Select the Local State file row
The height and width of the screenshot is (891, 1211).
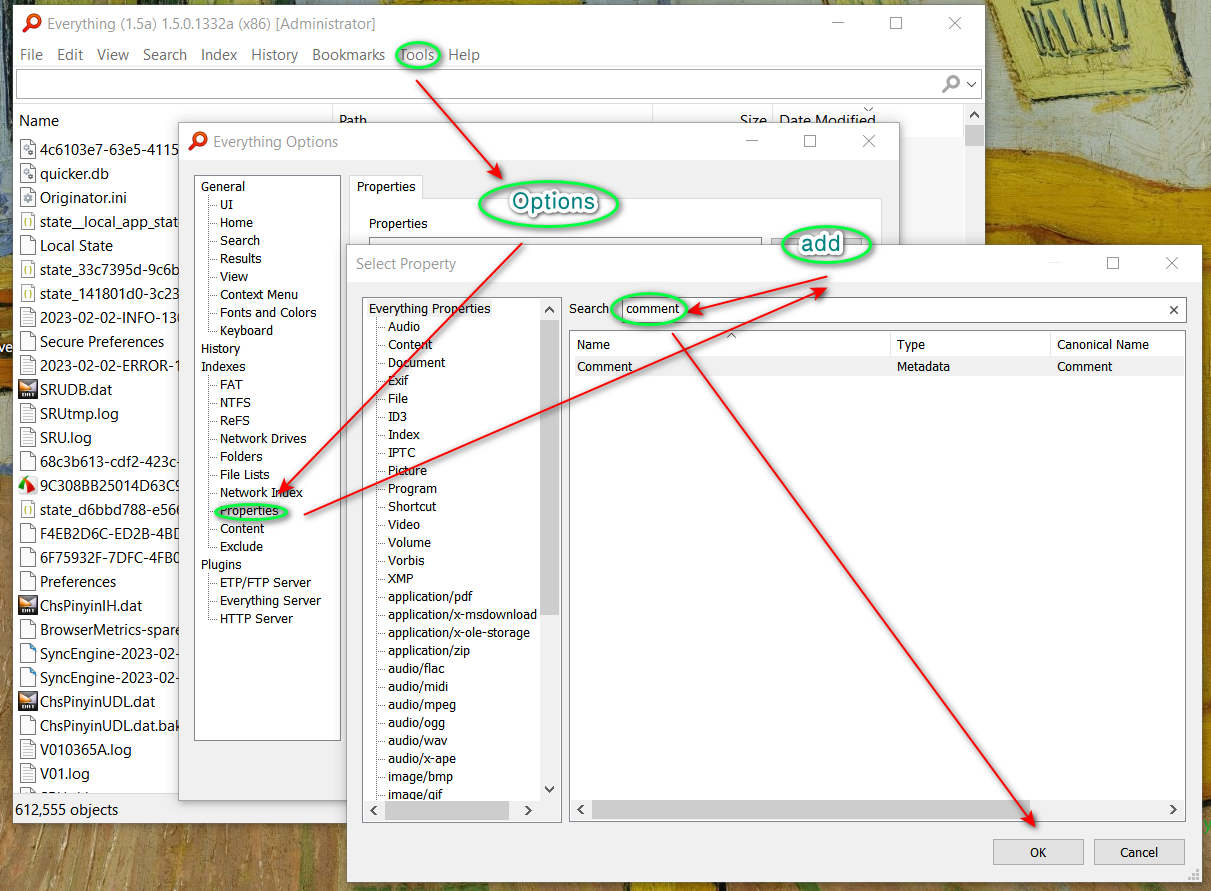pyautogui.click(x=76, y=246)
